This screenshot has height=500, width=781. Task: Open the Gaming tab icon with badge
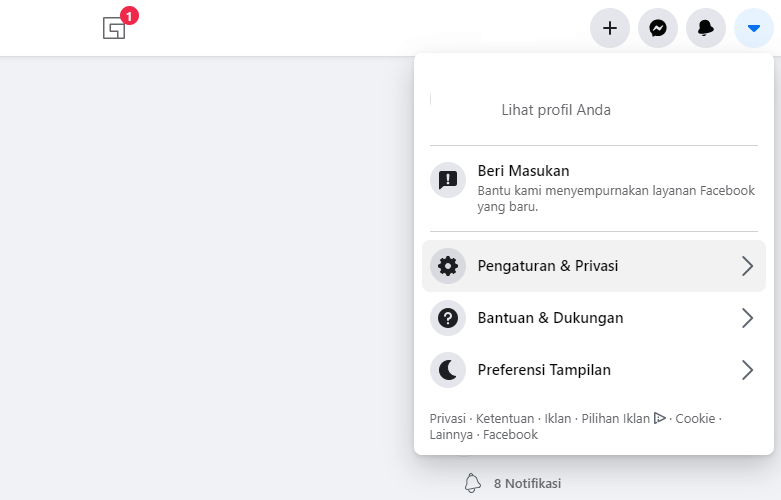click(x=115, y=27)
